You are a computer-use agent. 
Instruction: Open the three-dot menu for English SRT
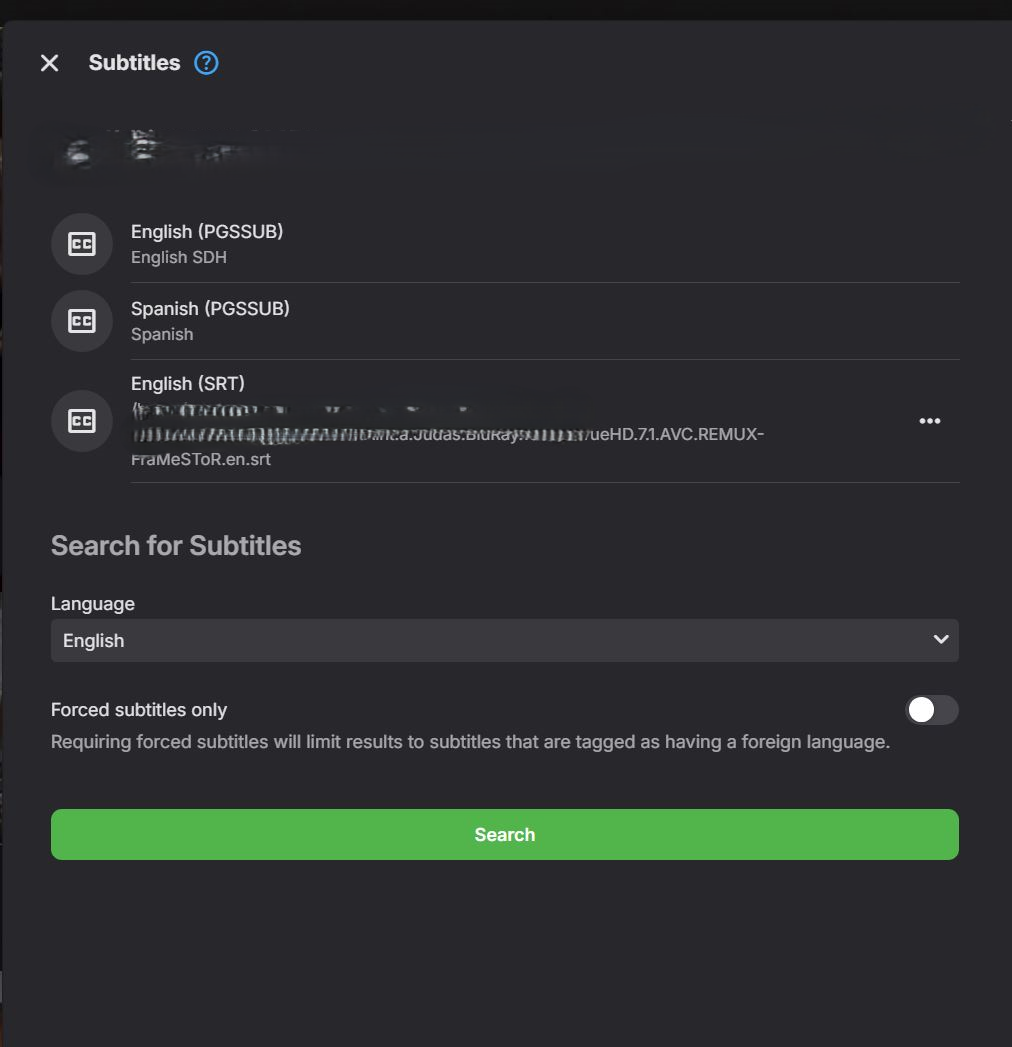pyautogui.click(x=930, y=421)
